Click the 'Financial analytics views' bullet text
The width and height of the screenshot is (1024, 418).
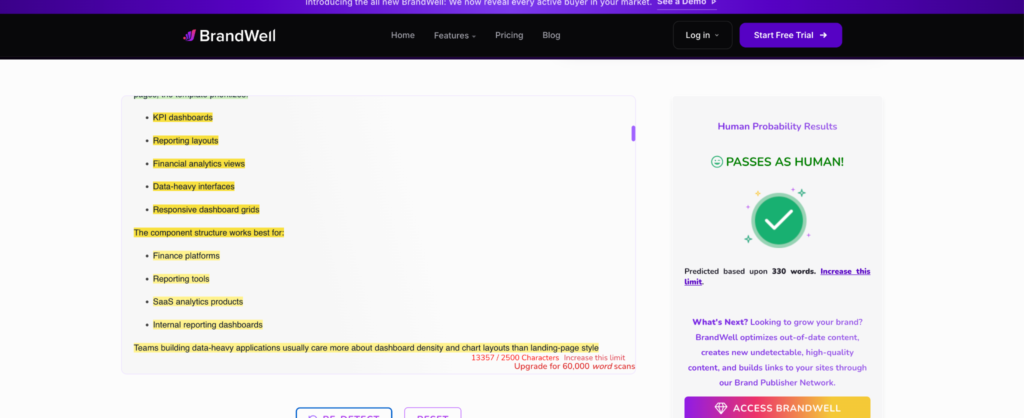point(199,163)
